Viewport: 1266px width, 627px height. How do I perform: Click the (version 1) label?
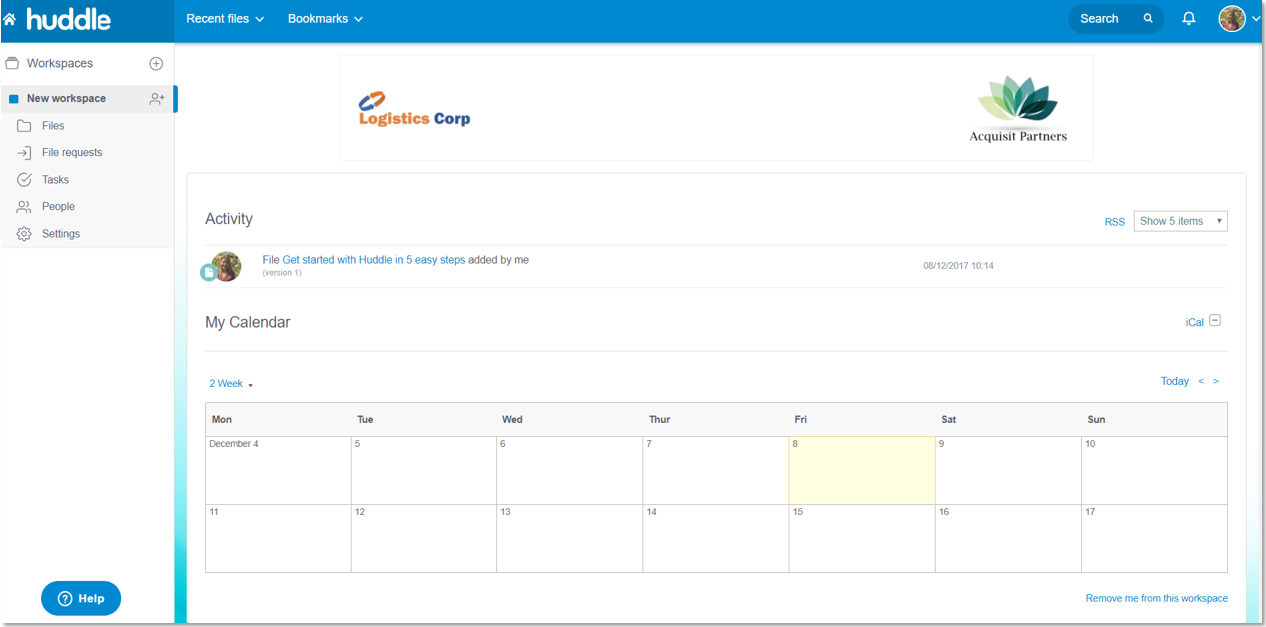tap(282, 273)
